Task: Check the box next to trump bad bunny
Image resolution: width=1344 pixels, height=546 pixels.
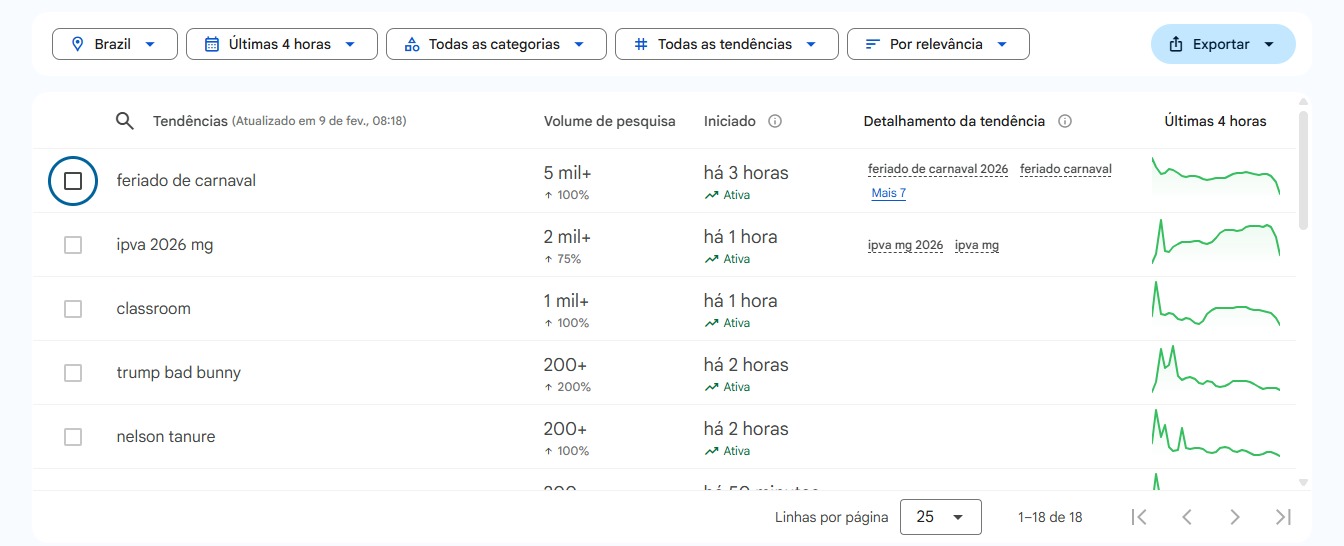Action: point(73,373)
